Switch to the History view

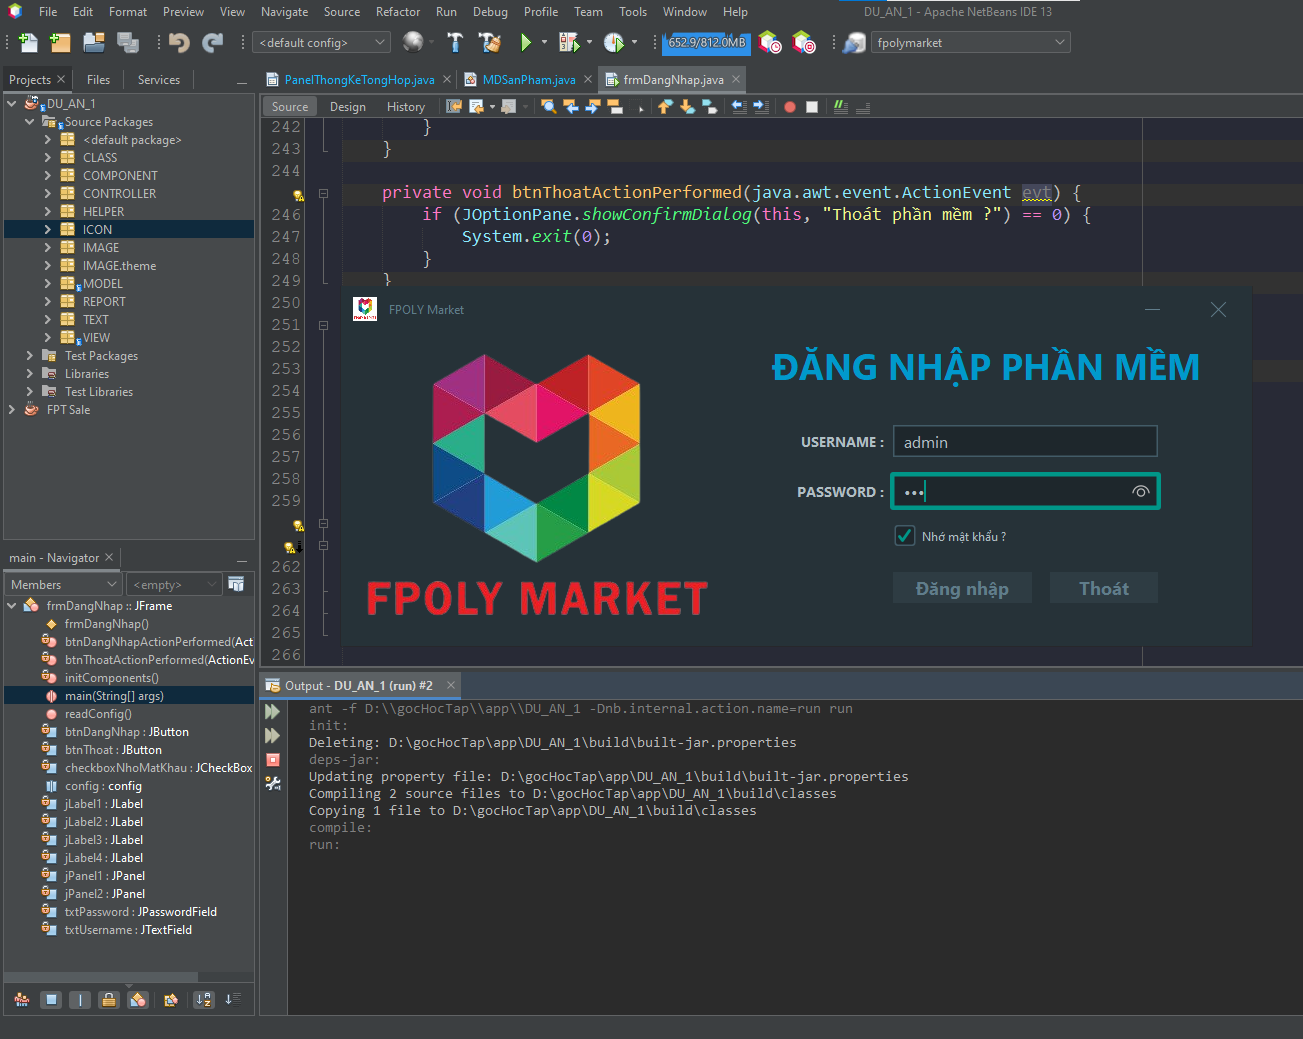click(405, 106)
